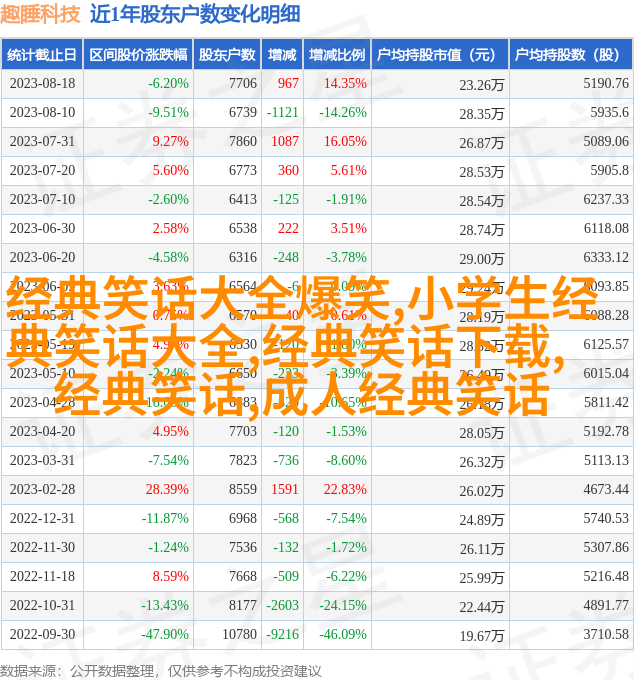
Task: Select the 统计截止日 column header
Action: click(x=42, y=55)
